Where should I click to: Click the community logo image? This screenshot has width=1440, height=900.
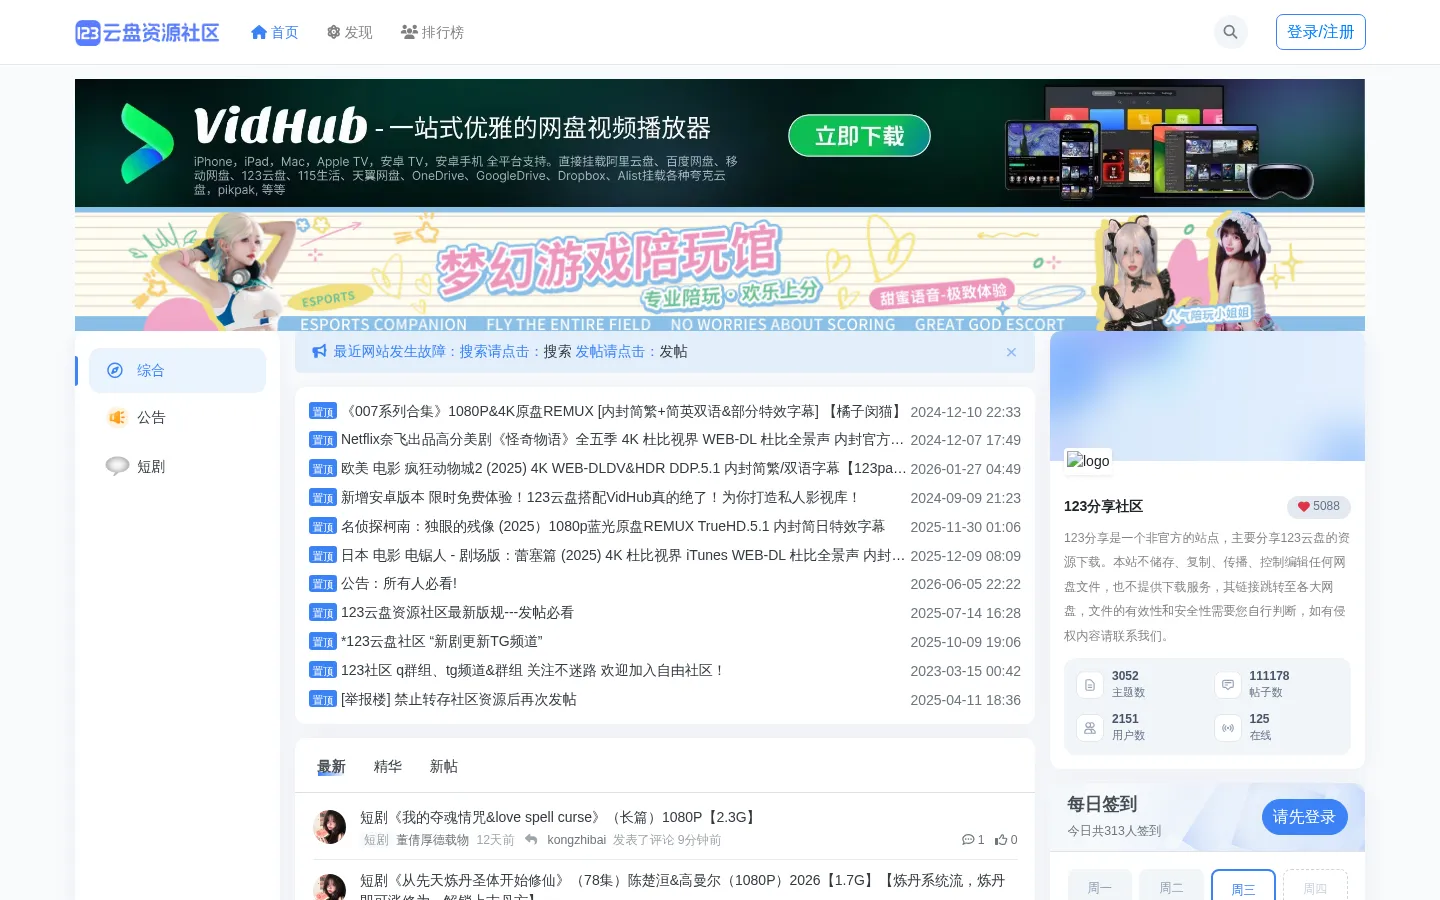click(x=1088, y=461)
